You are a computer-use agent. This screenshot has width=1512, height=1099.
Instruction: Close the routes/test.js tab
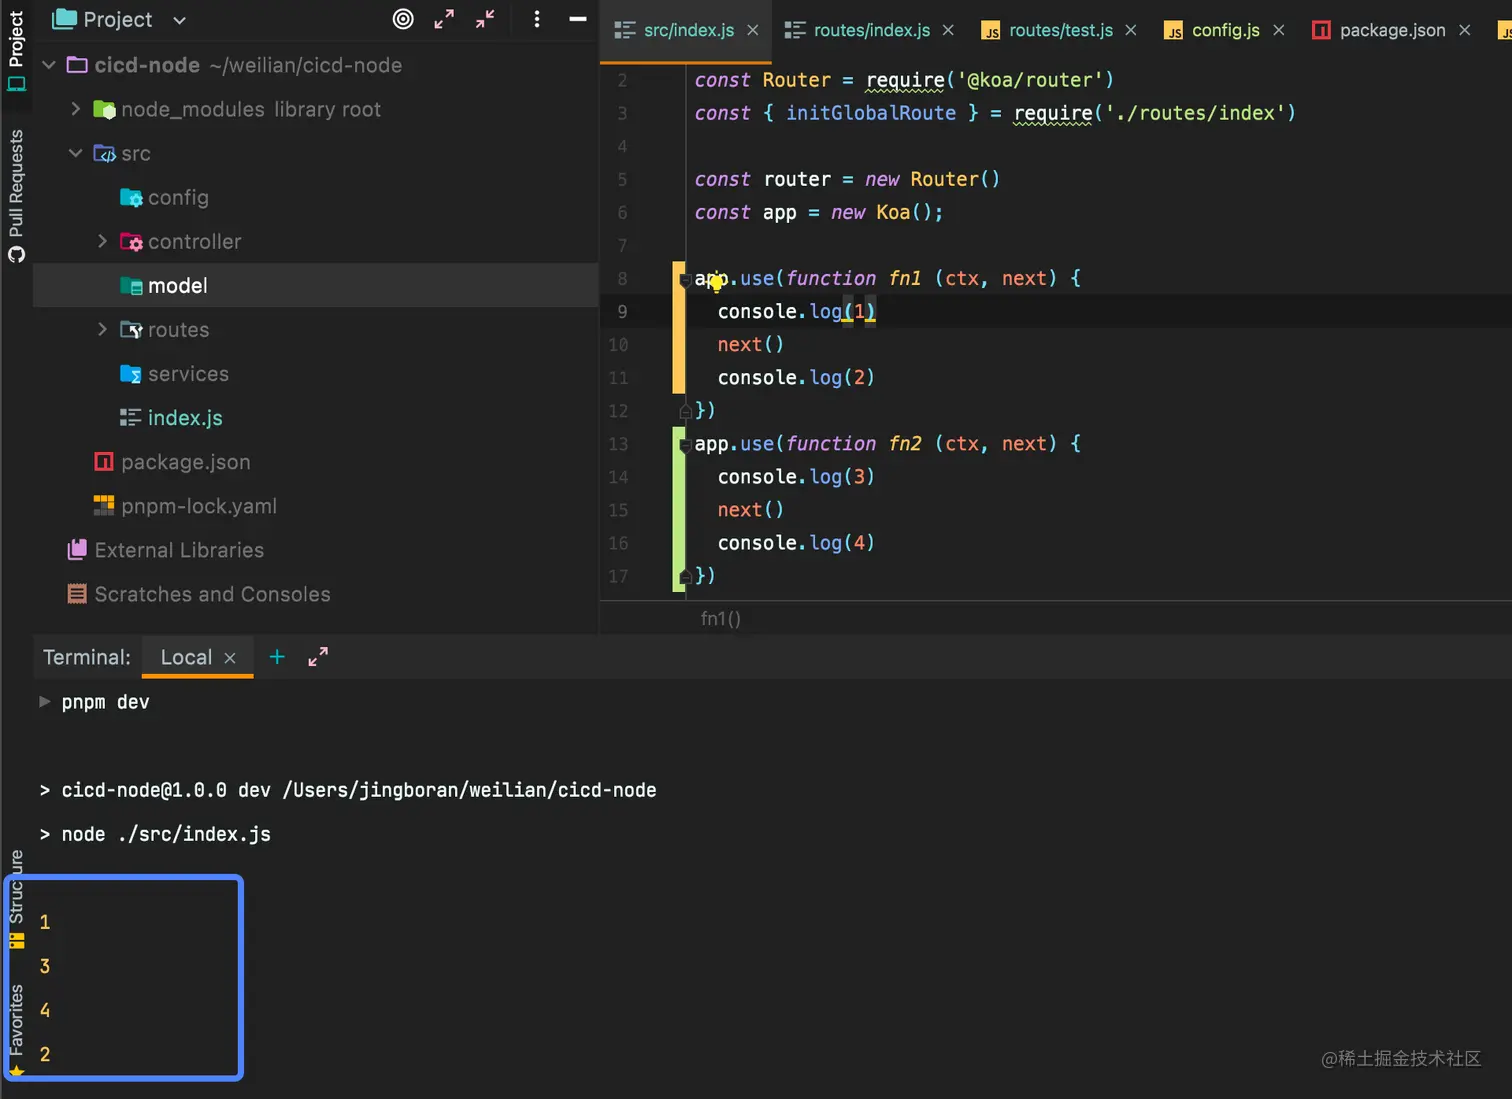1131,31
